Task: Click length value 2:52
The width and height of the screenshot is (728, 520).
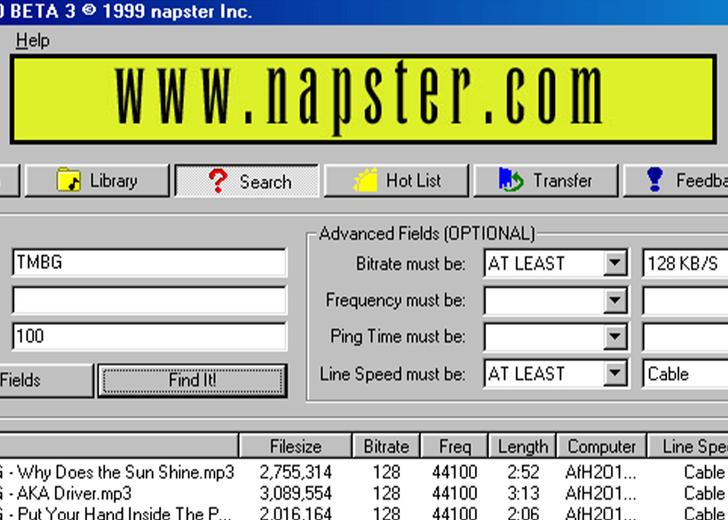Action: [523, 473]
